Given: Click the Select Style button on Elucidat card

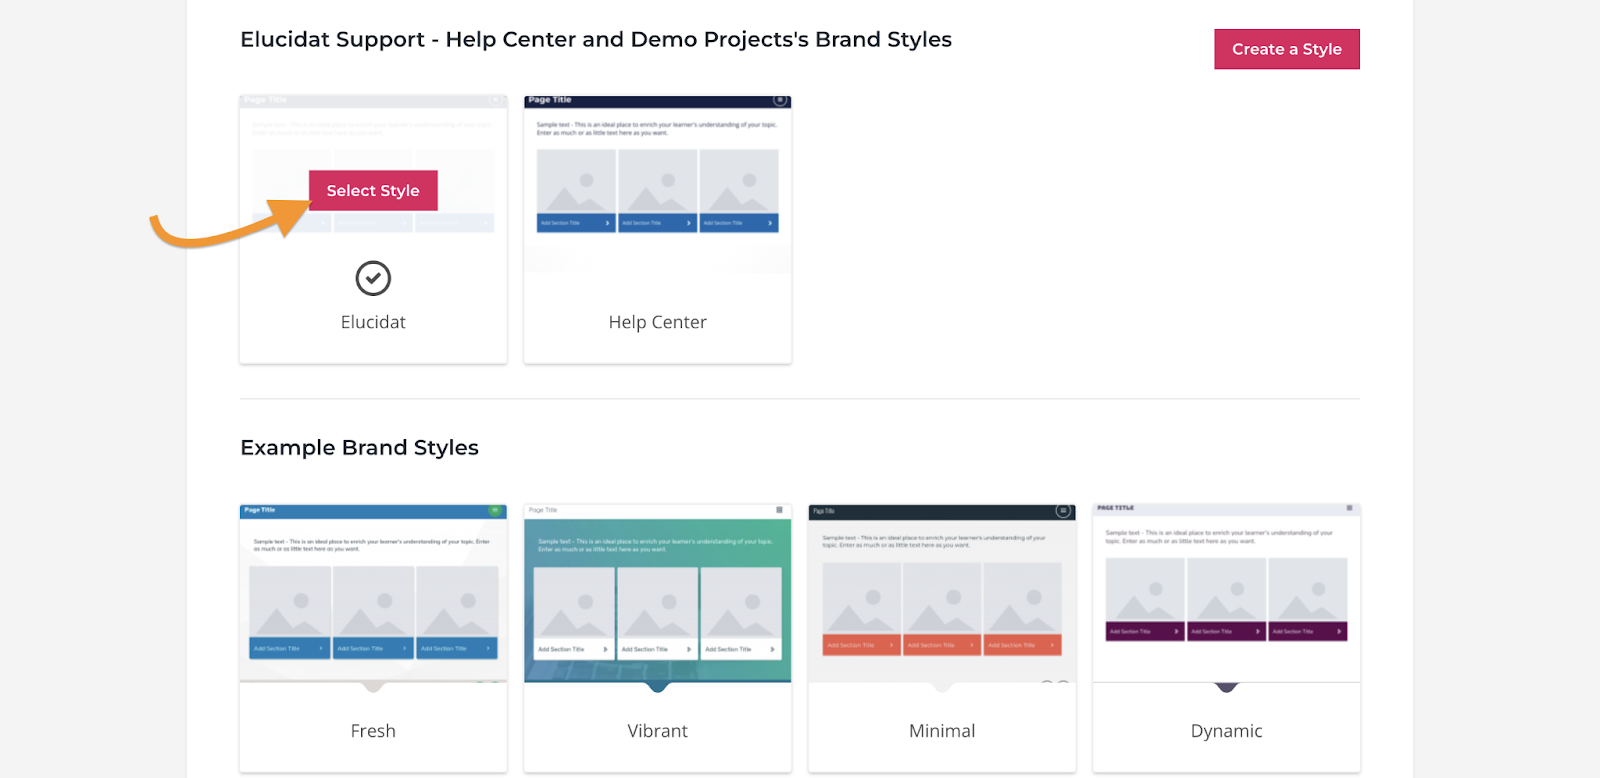Looking at the screenshot, I should [x=373, y=190].
